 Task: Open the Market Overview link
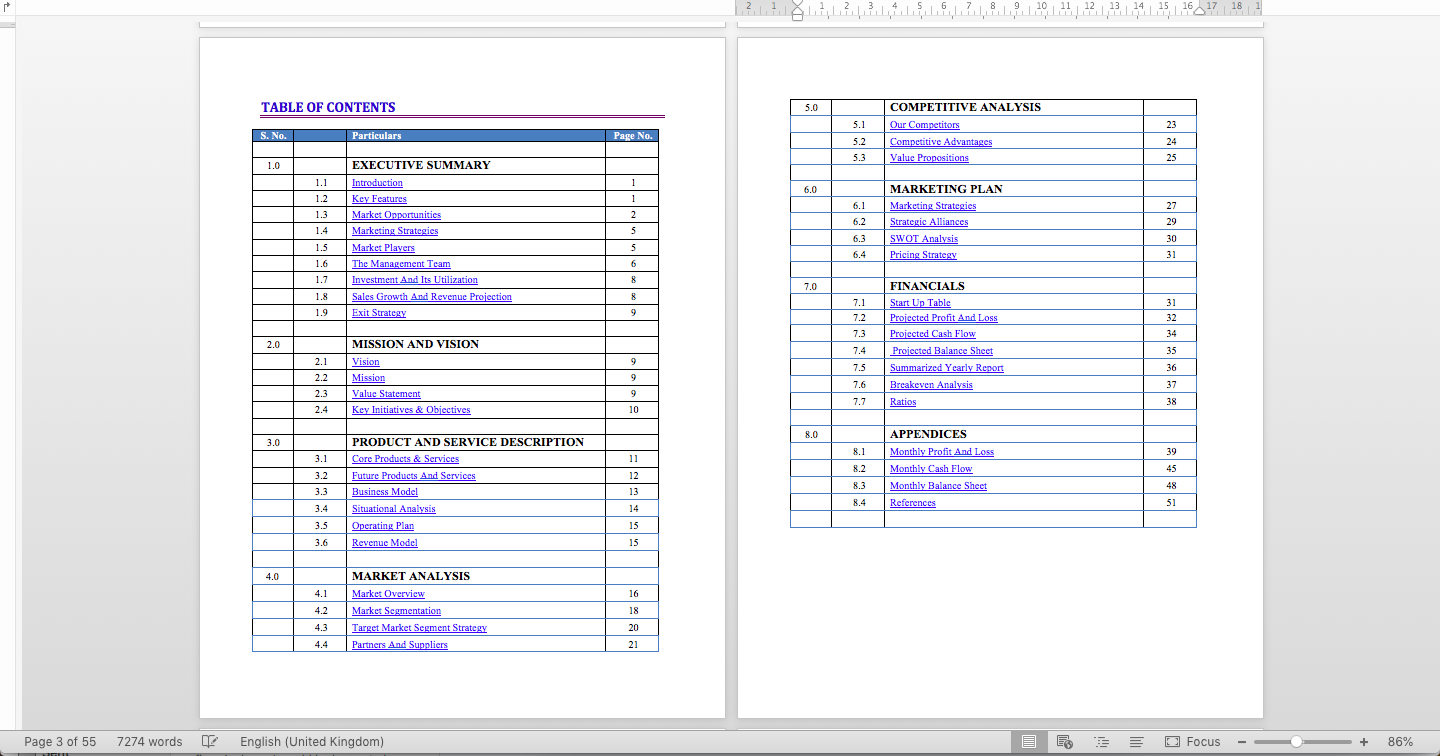[388, 594]
